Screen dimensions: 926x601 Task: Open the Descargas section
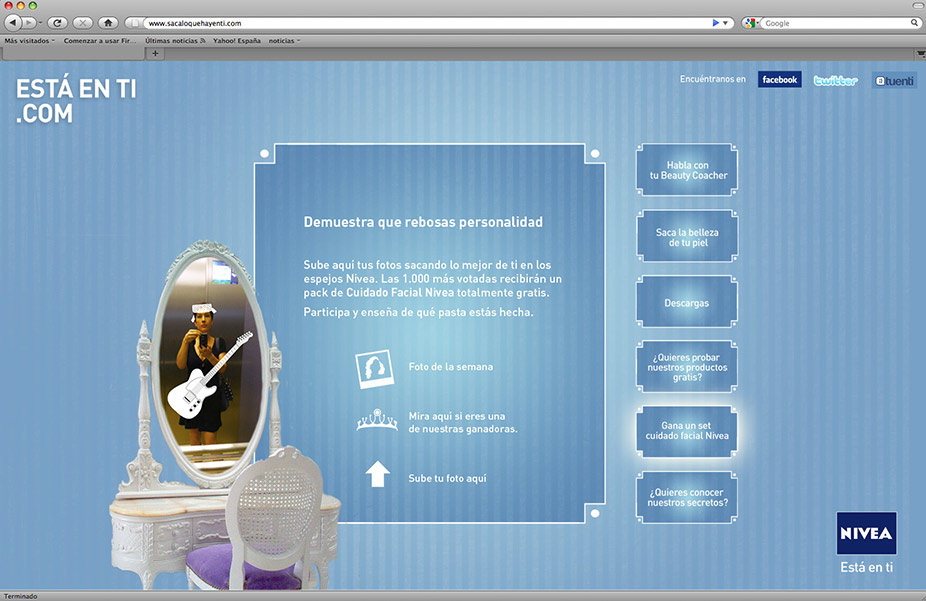point(687,302)
